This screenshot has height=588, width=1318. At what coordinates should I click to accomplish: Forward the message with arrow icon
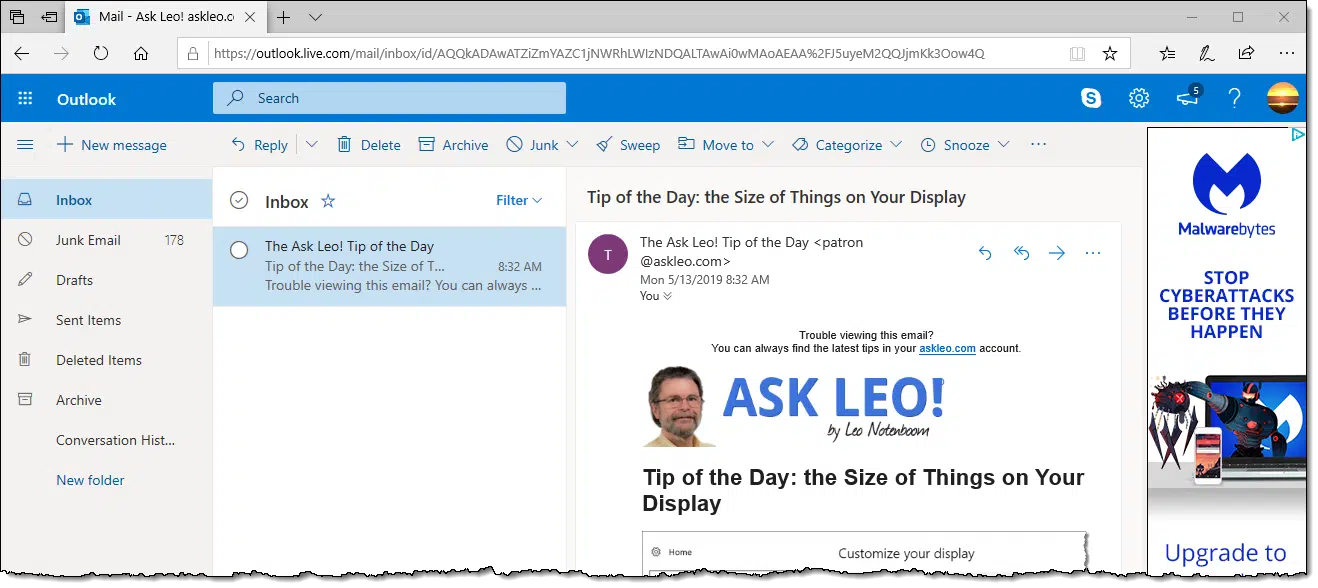1057,253
